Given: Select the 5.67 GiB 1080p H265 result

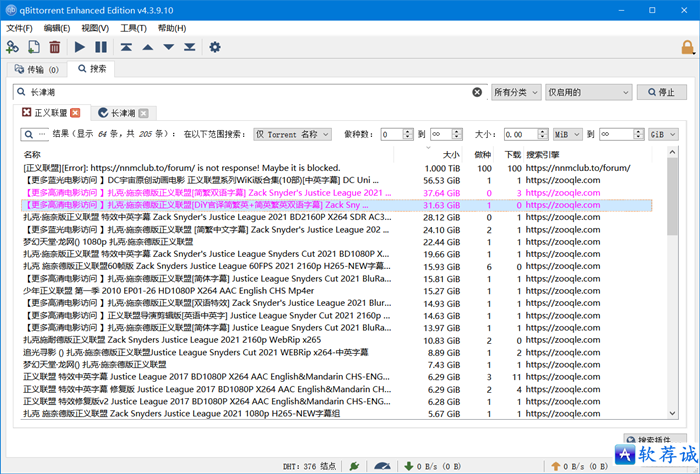Looking at the screenshot, I should point(337,414).
